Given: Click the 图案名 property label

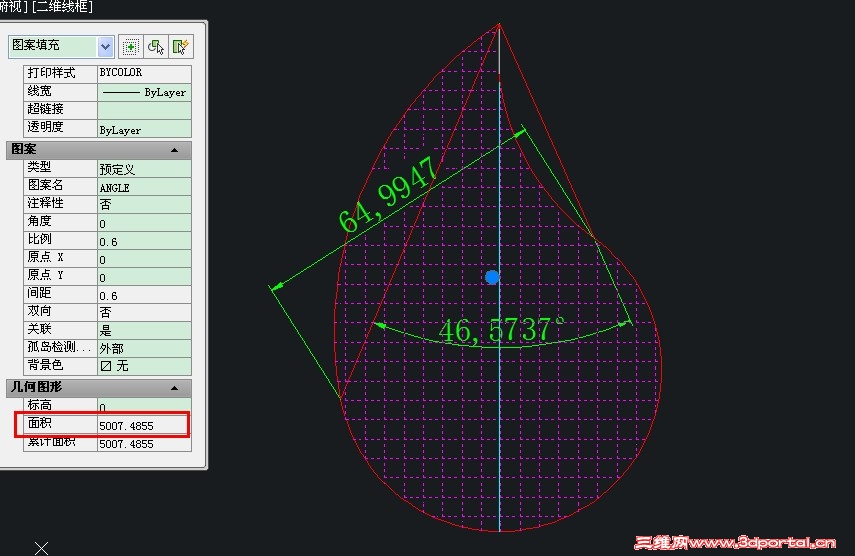Looking at the screenshot, I should 45,185.
